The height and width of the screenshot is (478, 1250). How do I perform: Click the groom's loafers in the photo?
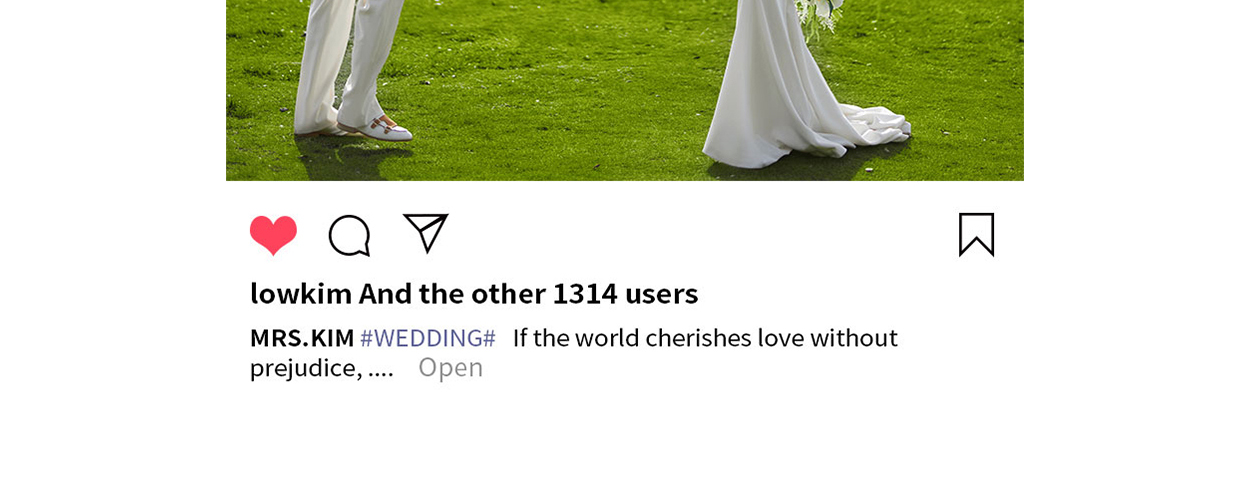375,128
